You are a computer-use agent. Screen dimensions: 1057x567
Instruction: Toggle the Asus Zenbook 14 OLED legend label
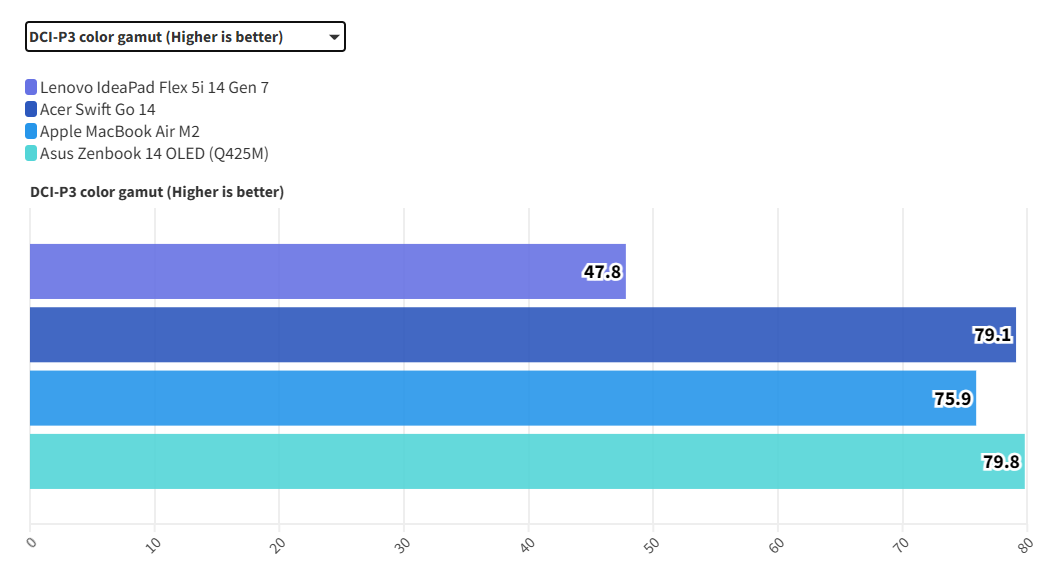point(154,153)
